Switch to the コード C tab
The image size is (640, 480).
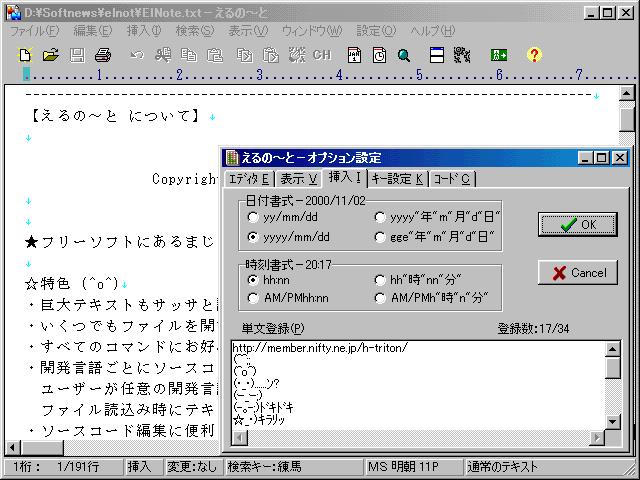point(452,179)
